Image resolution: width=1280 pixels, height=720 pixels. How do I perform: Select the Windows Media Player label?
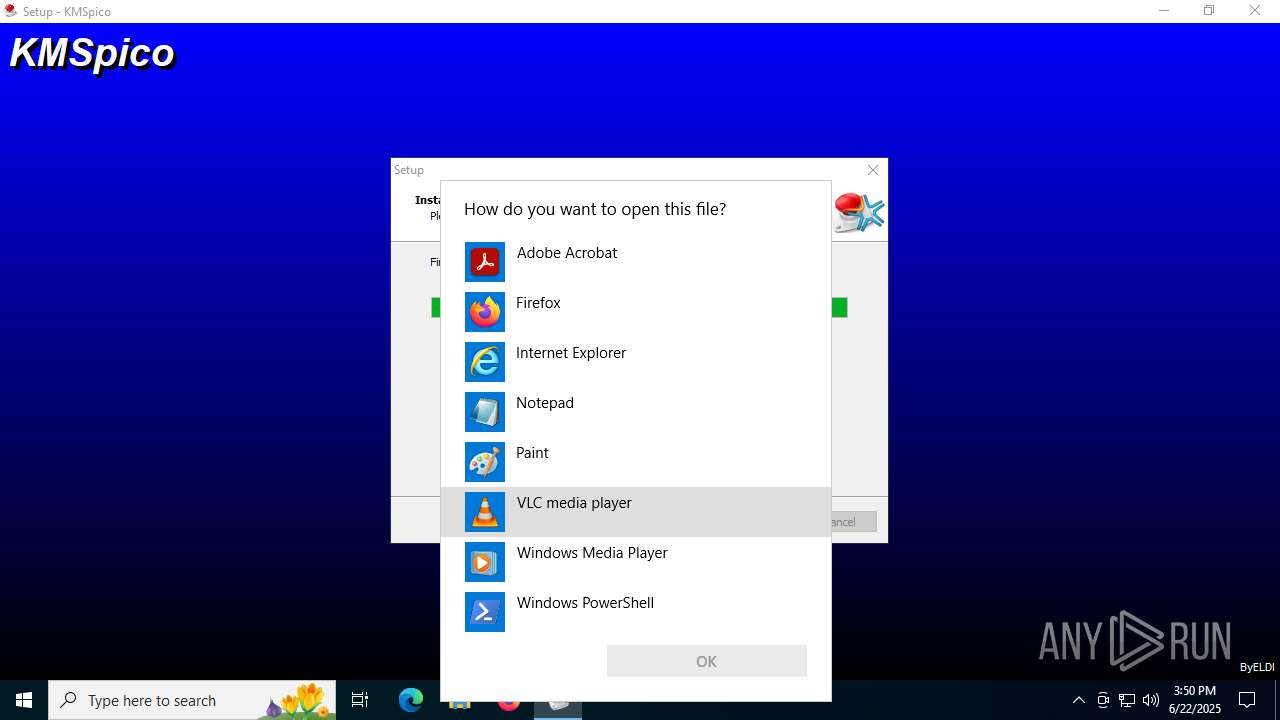[592, 553]
